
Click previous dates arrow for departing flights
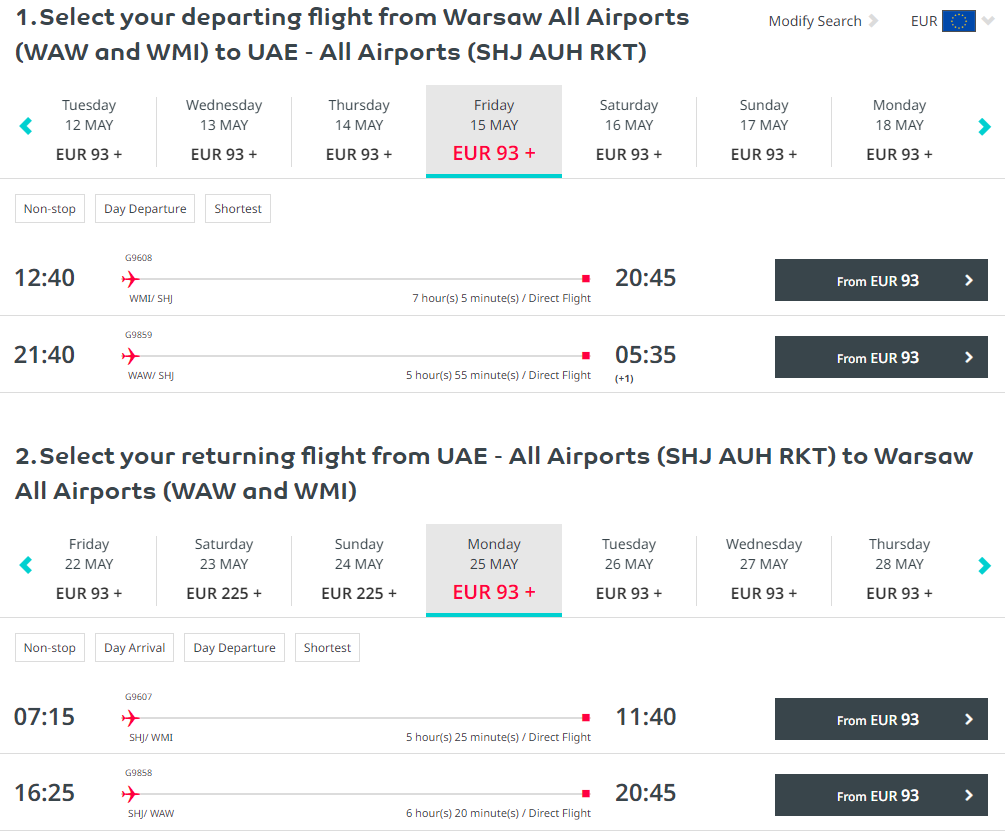click(26, 126)
